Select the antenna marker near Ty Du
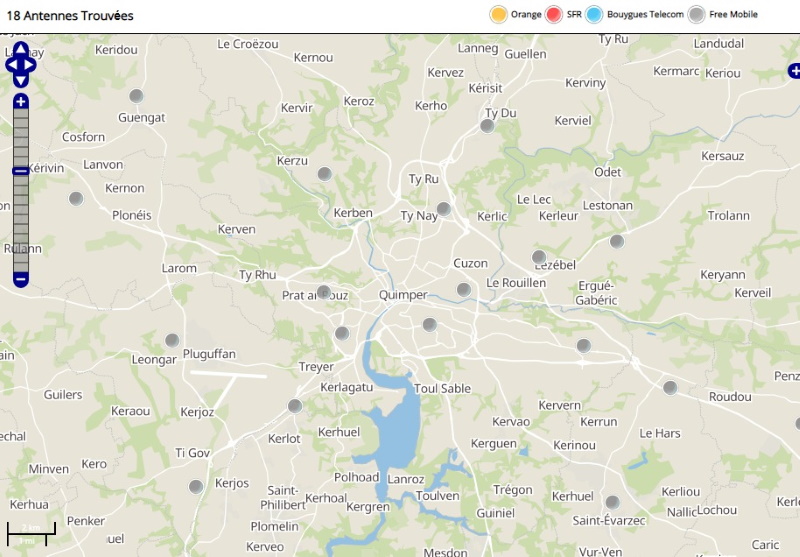The height and width of the screenshot is (557, 800). click(x=487, y=125)
